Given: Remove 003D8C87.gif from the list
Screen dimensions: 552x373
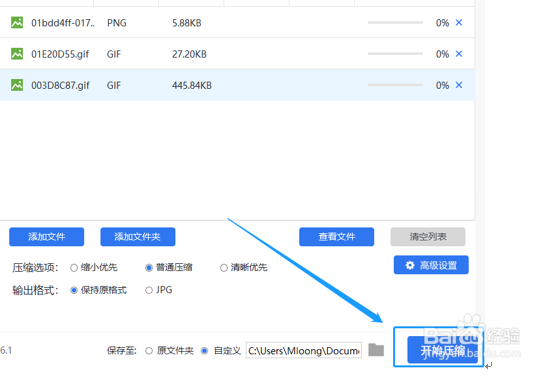Looking at the screenshot, I should click(459, 85).
